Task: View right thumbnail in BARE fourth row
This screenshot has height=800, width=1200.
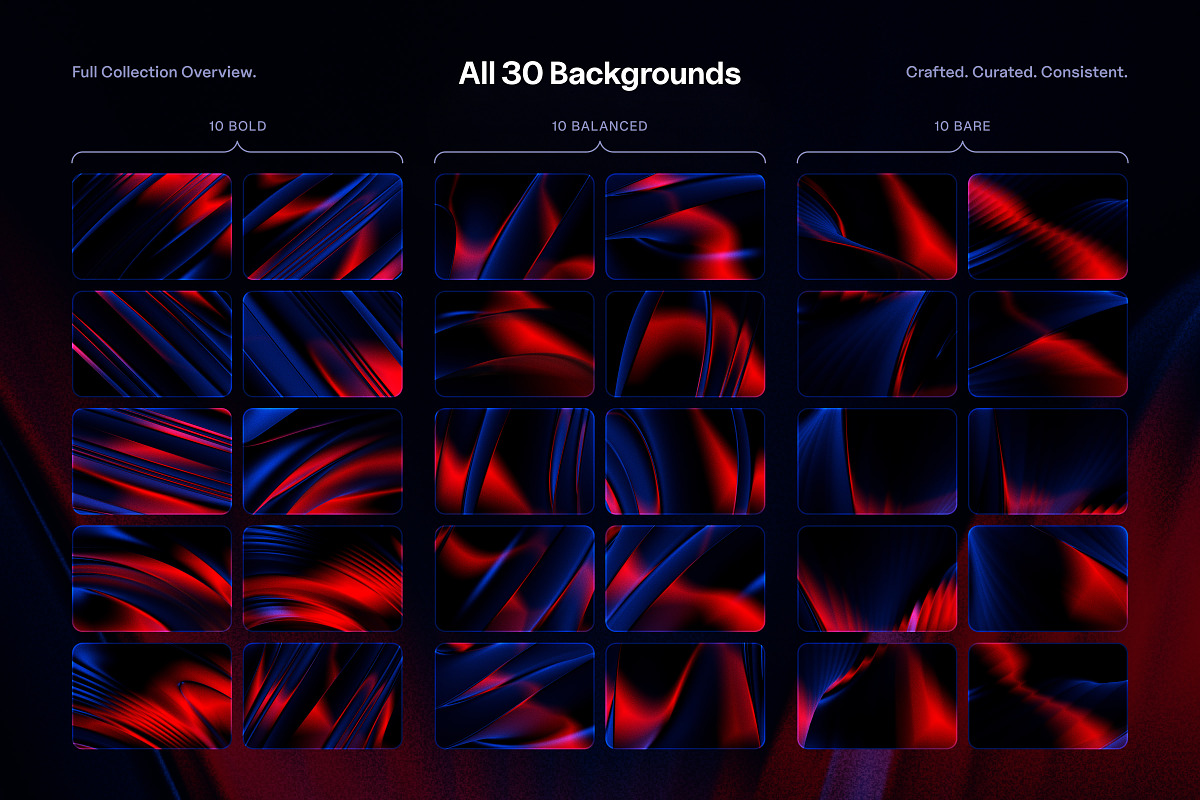Action: pos(1048,578)
